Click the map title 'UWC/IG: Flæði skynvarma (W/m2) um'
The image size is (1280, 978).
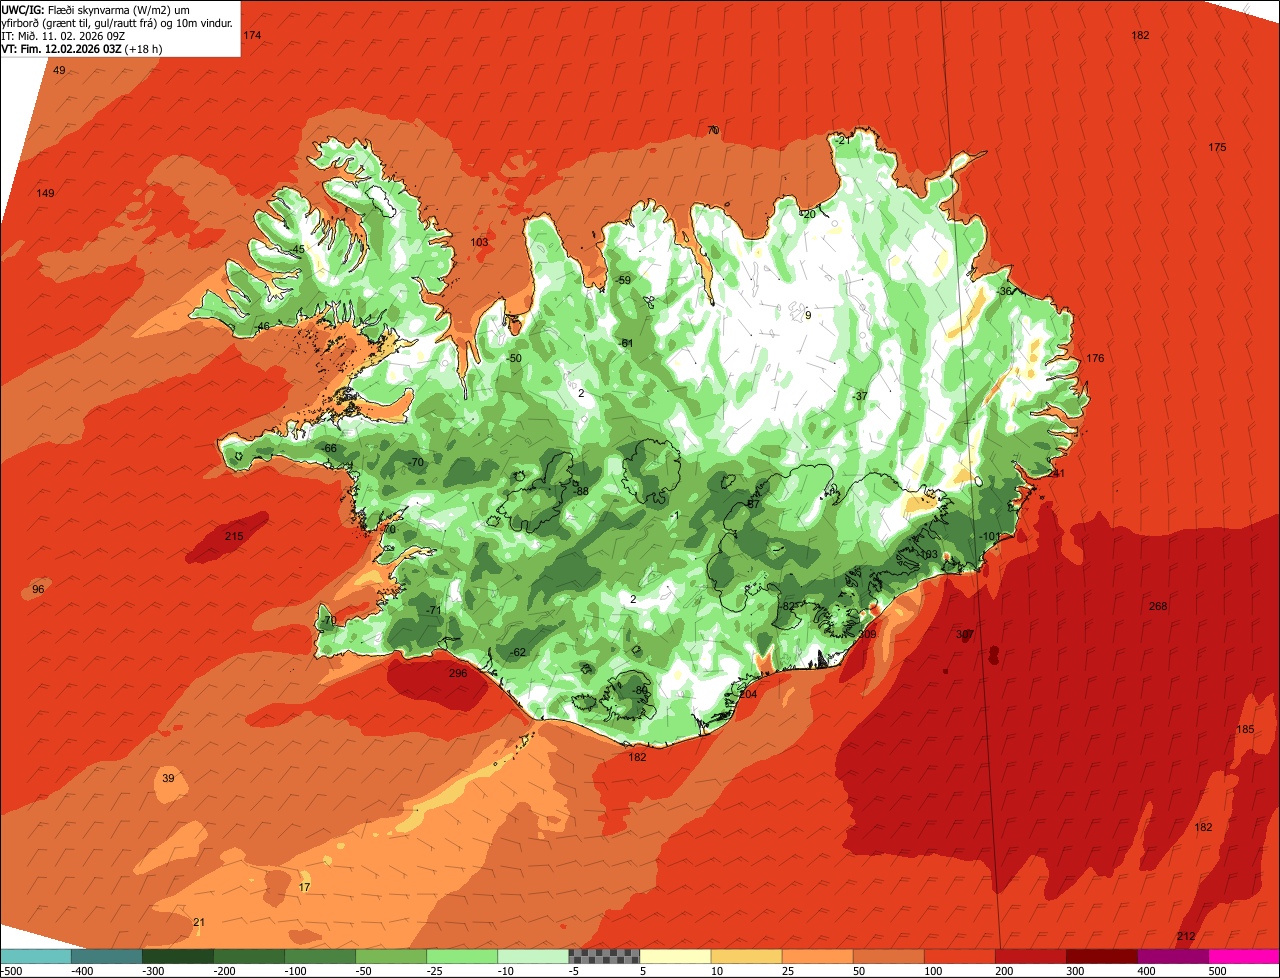pyautogui.click(x=96, y=9)
